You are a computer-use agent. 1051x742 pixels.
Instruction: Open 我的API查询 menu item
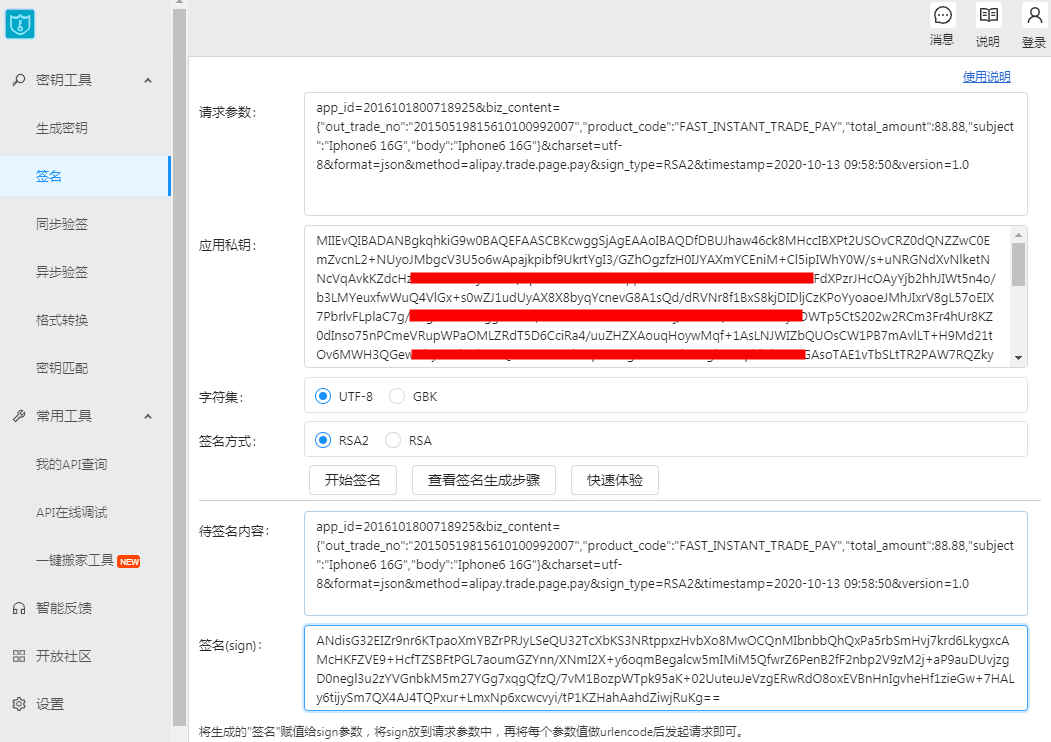click(71, 465)
